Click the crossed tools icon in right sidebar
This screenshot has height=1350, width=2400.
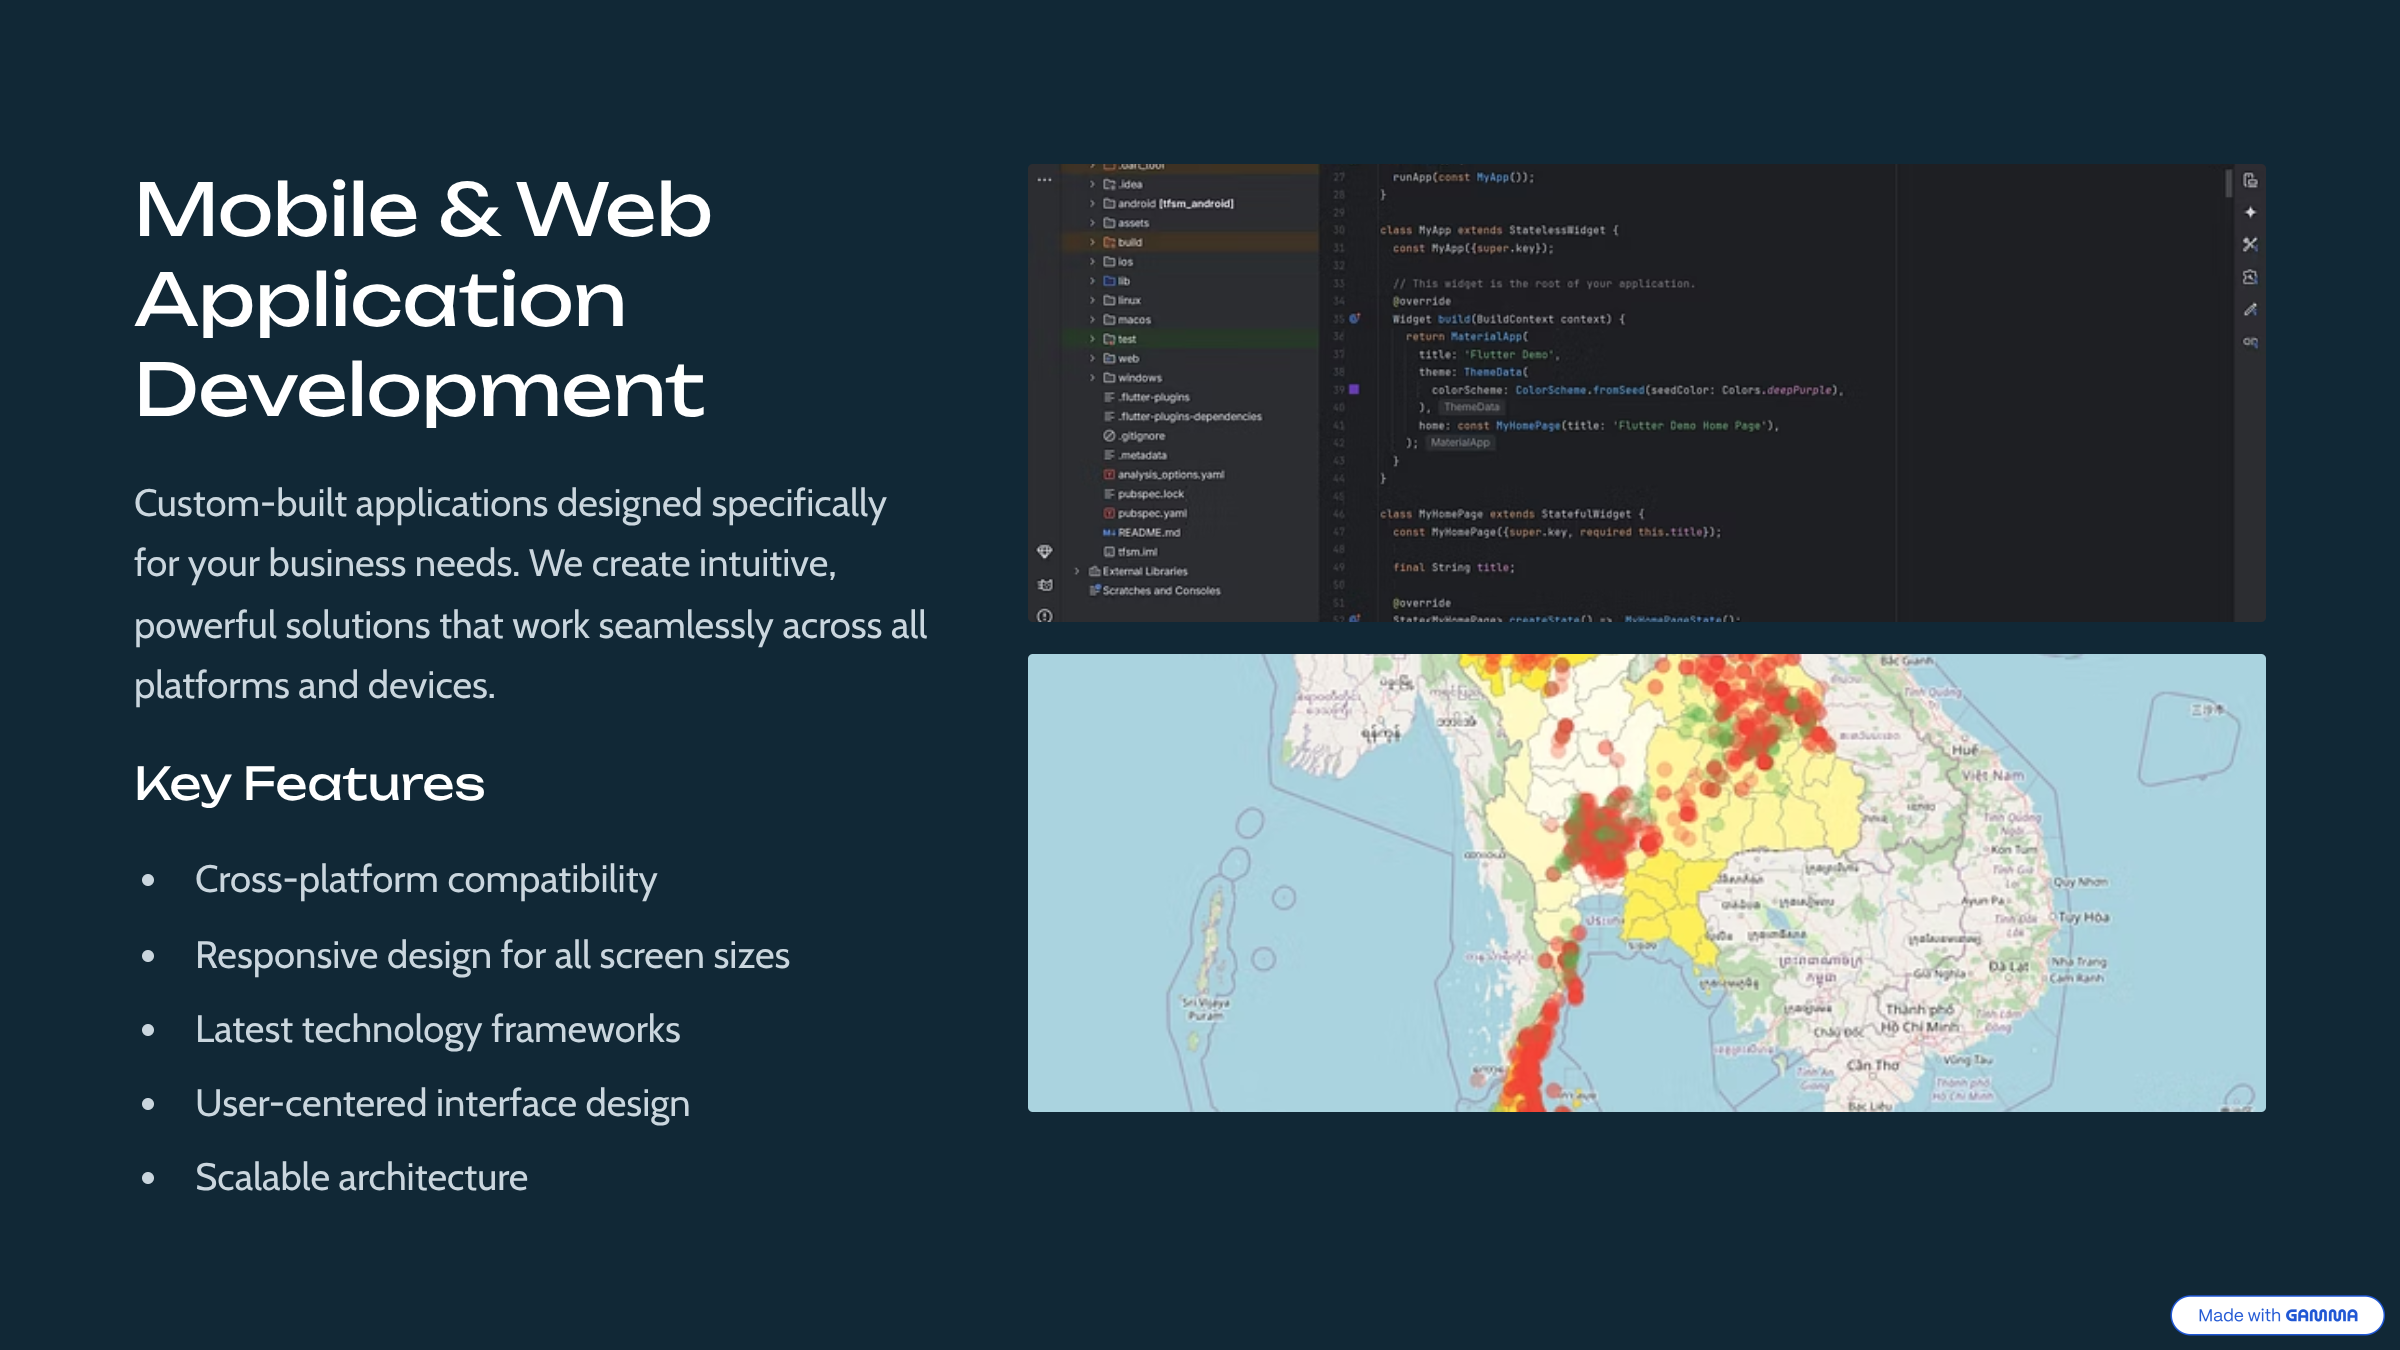(2250, 244)
